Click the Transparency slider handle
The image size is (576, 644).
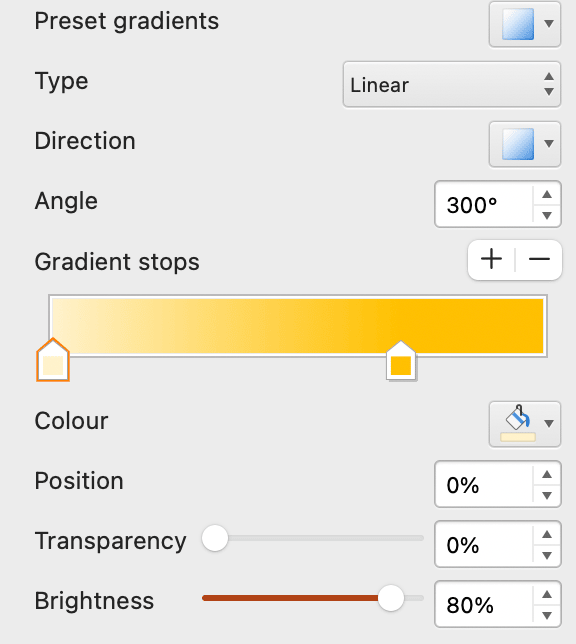pos(215,538)
